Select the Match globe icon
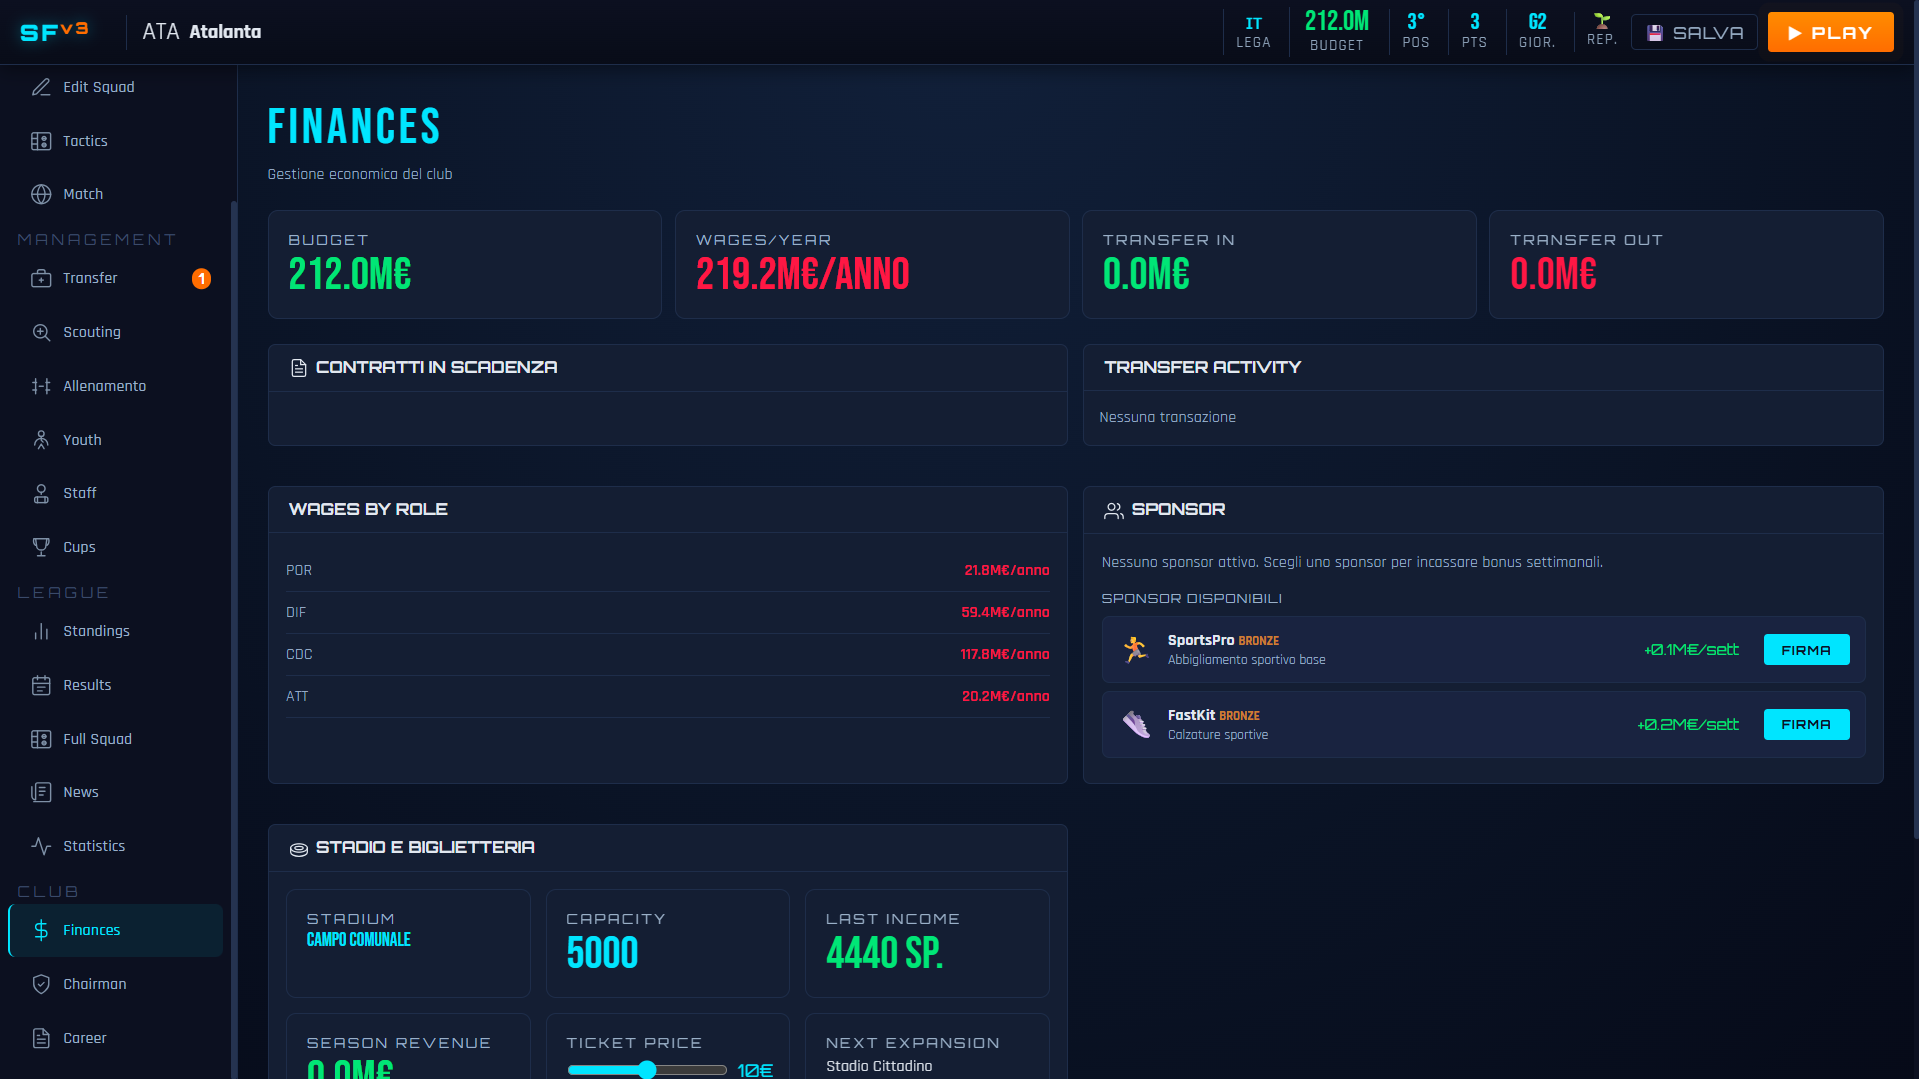 41,194
